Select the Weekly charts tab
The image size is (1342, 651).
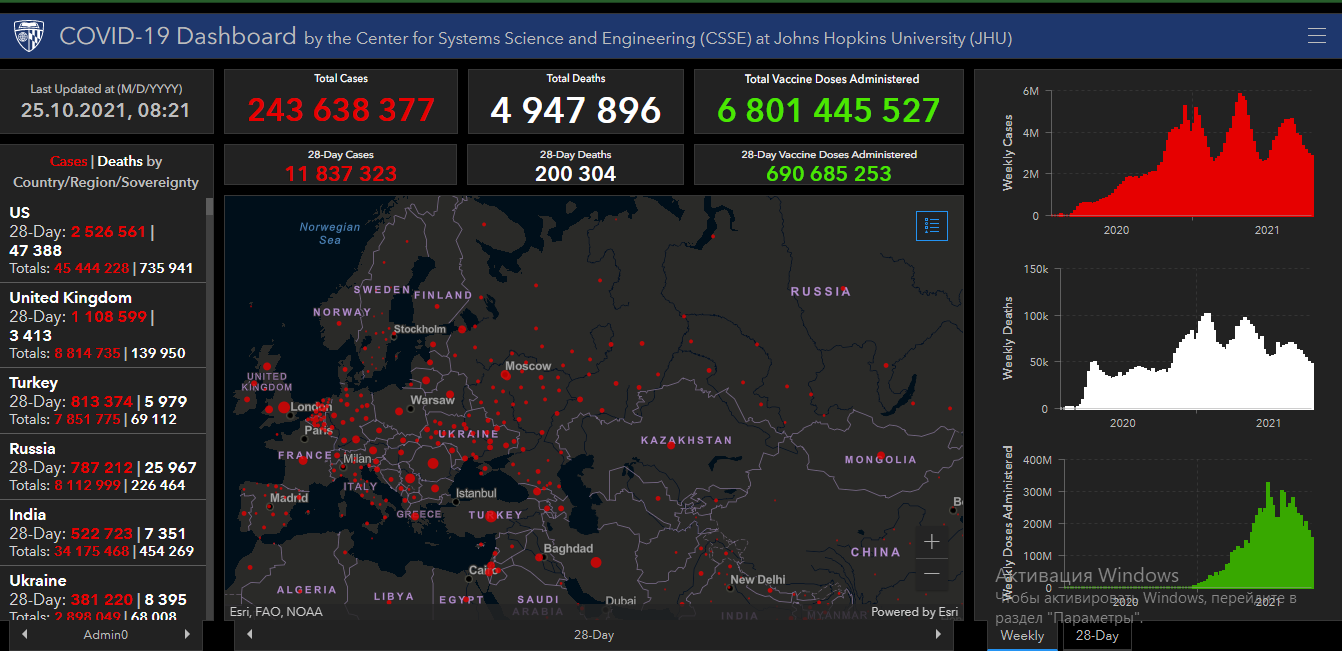pyautogui.click(x=1022, y=636)
